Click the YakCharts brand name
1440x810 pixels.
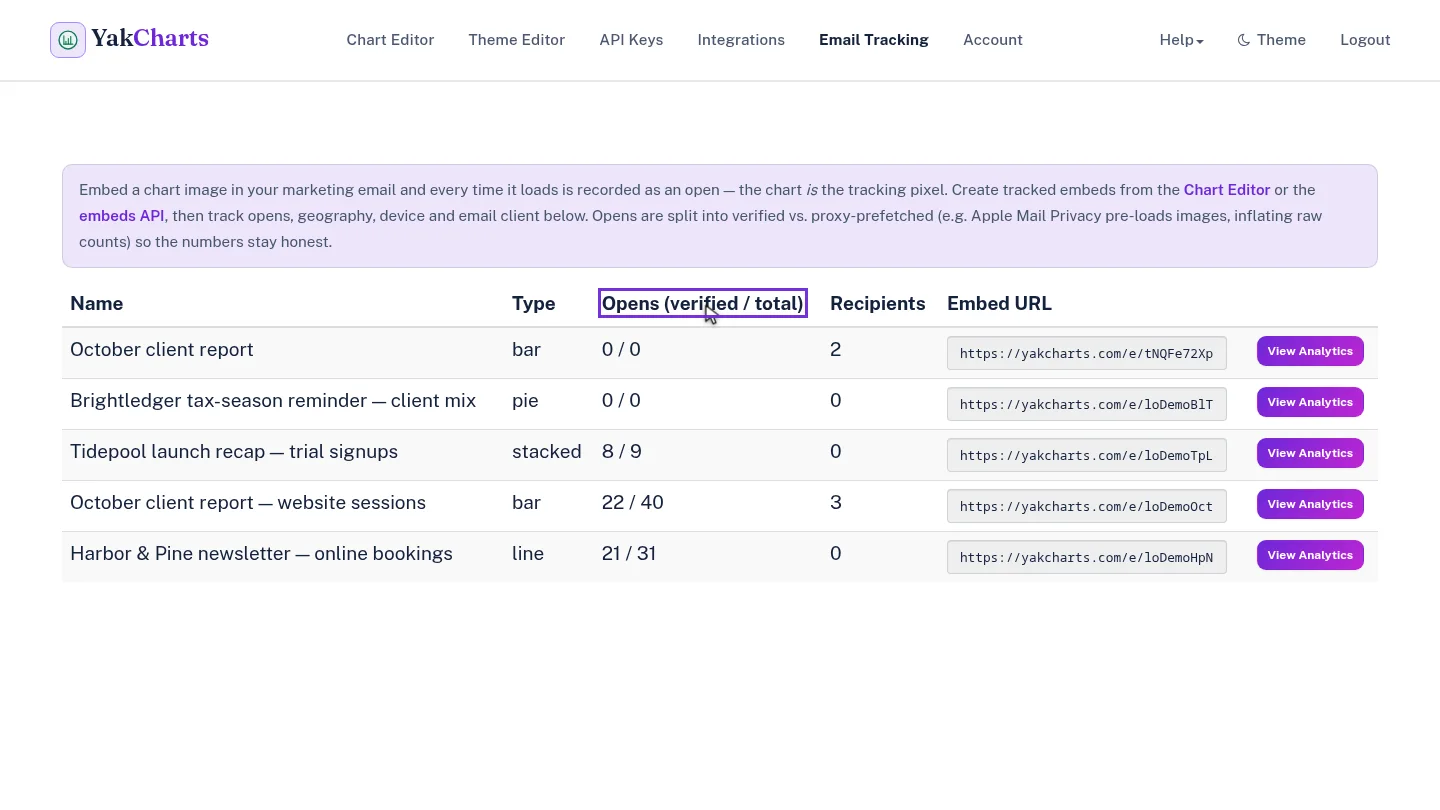150,39
